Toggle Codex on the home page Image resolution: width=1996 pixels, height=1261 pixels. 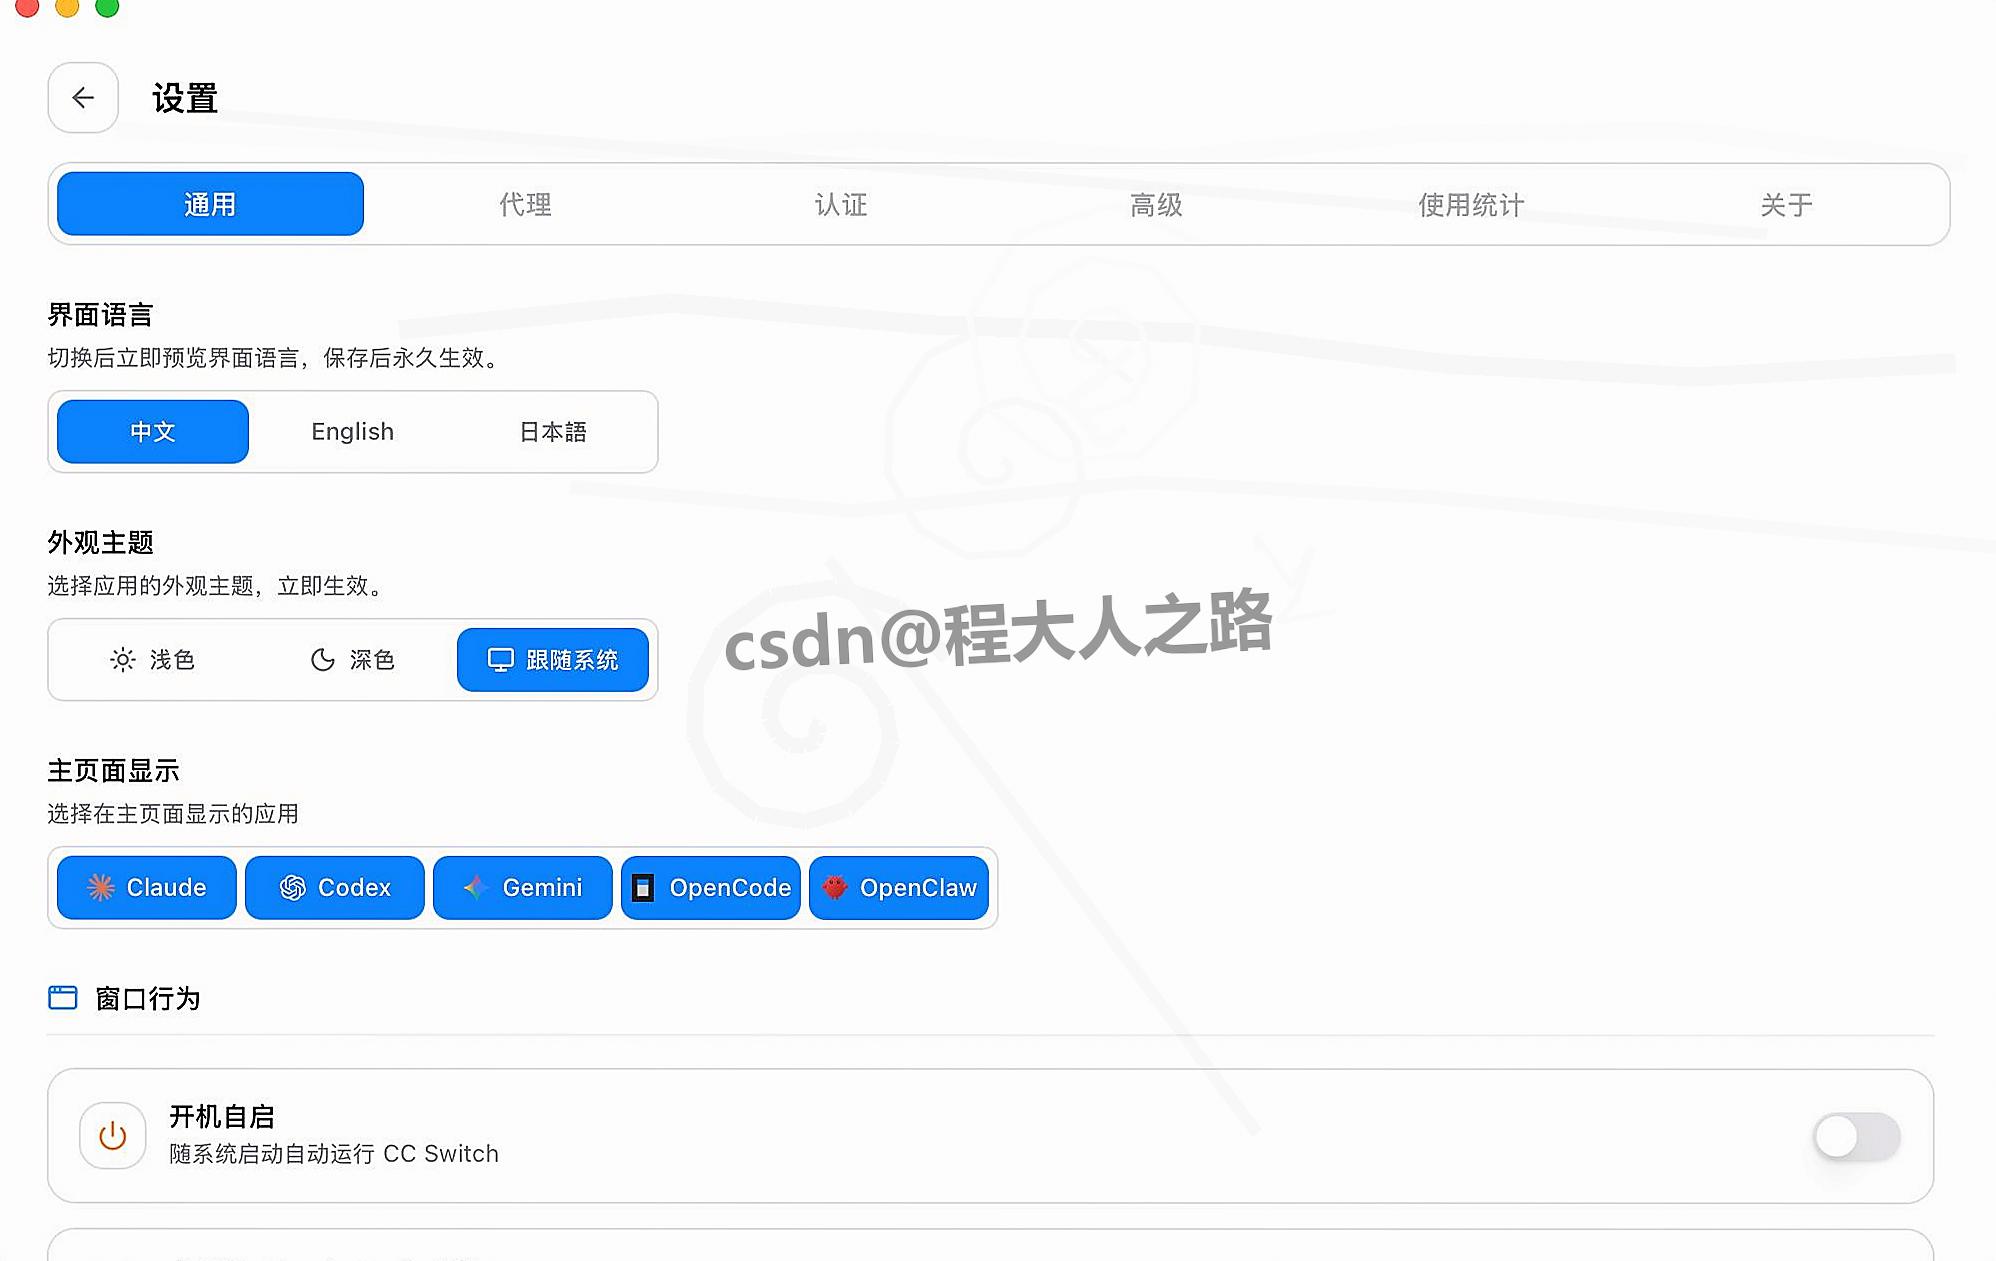[x=335, y=888]
